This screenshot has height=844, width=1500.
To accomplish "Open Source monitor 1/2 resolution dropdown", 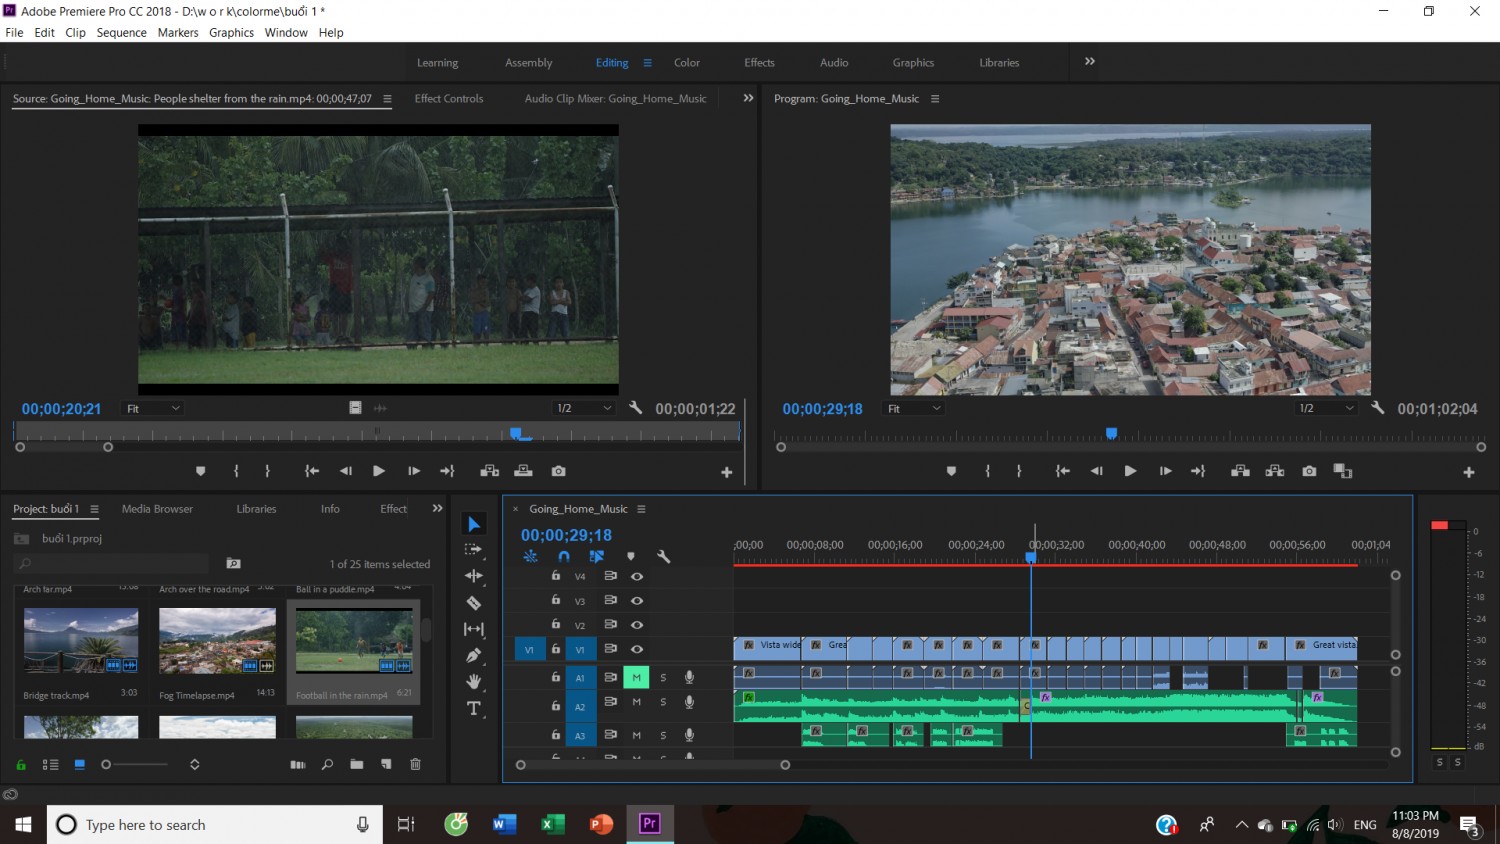I will (x=584, y=408).
